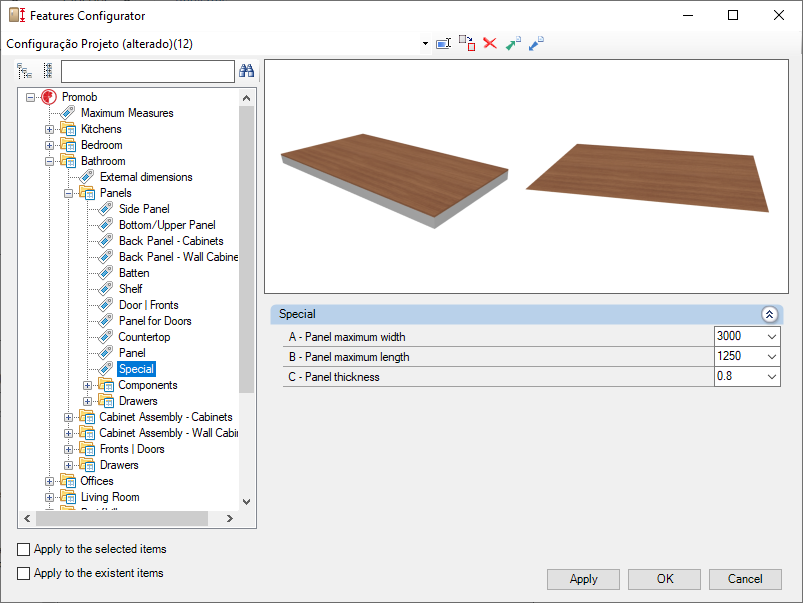Select Bottom/Upper Panel tree item
809x613 pixels.
click(167, 225)
